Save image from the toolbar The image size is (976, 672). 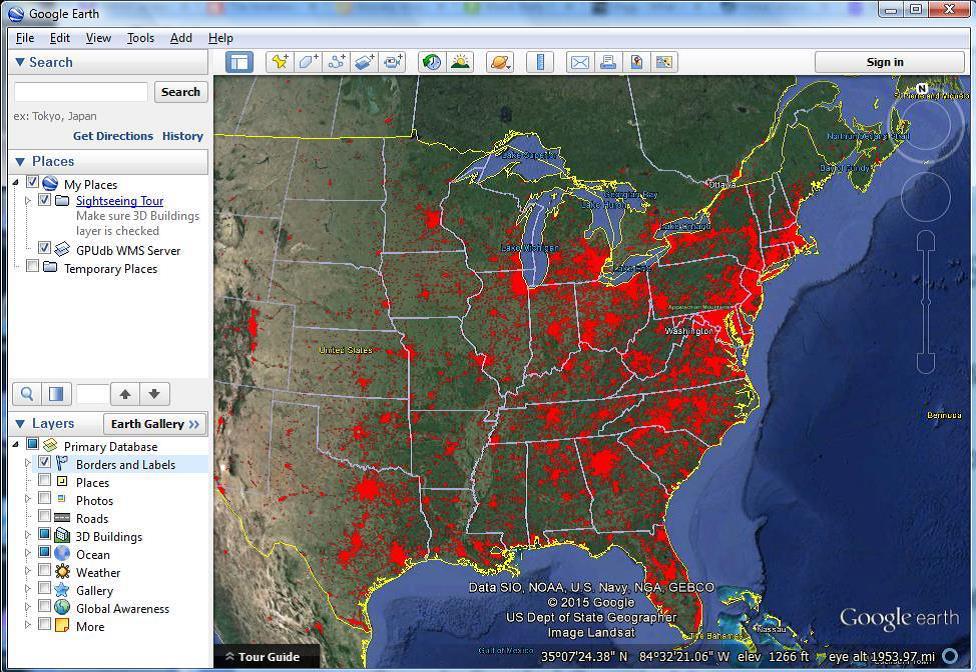[636, 62]
